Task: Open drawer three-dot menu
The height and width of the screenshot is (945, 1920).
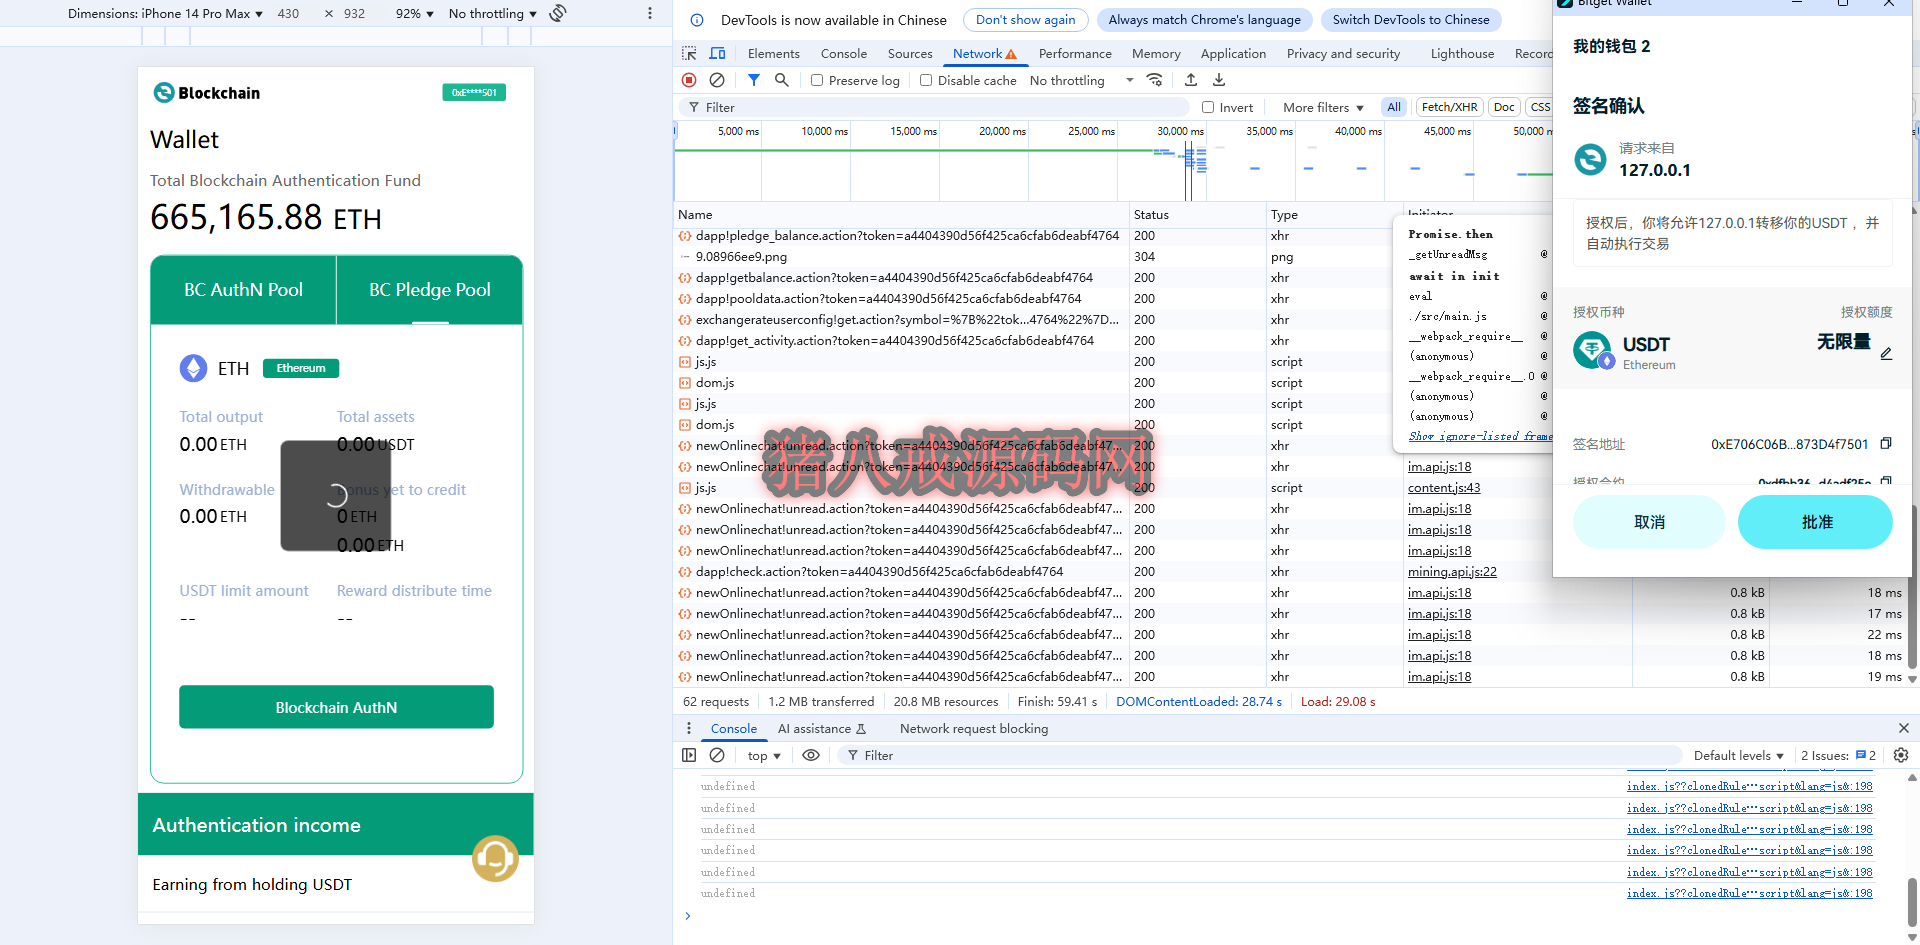Action: pyautogui.click(x=689, y=728)
